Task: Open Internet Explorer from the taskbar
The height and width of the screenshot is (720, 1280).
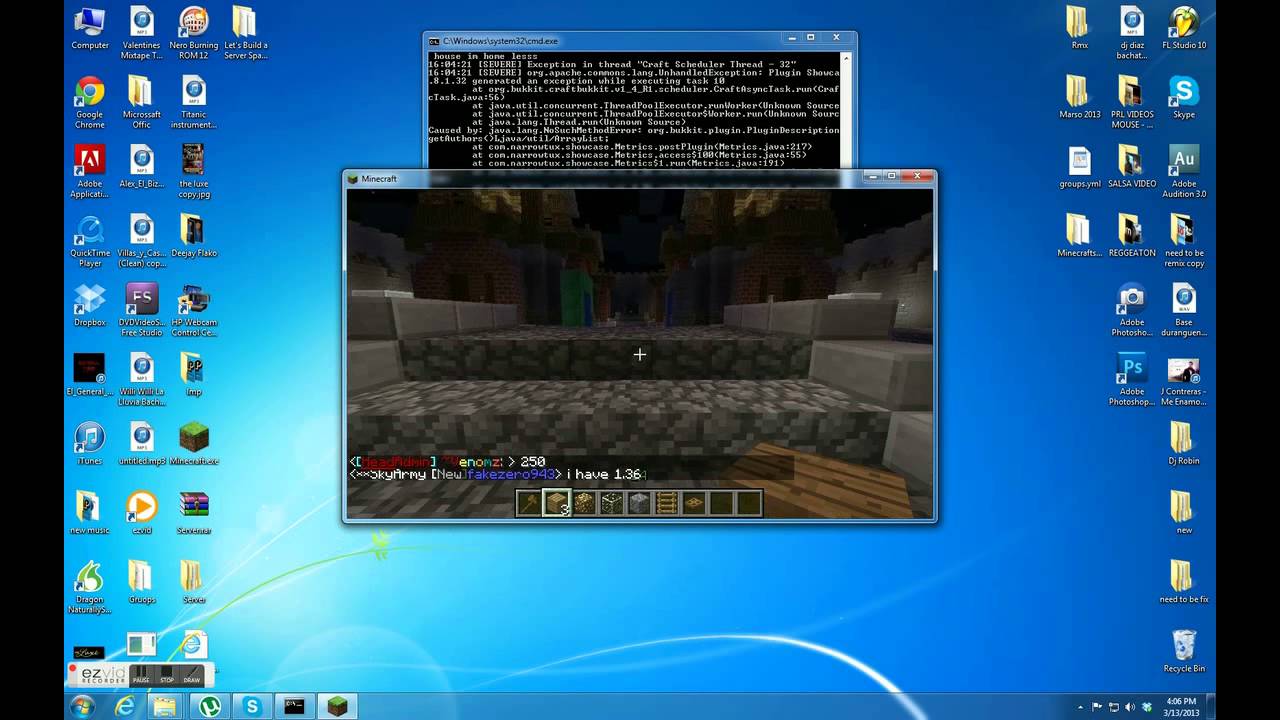Action: (x=125, y=706)
